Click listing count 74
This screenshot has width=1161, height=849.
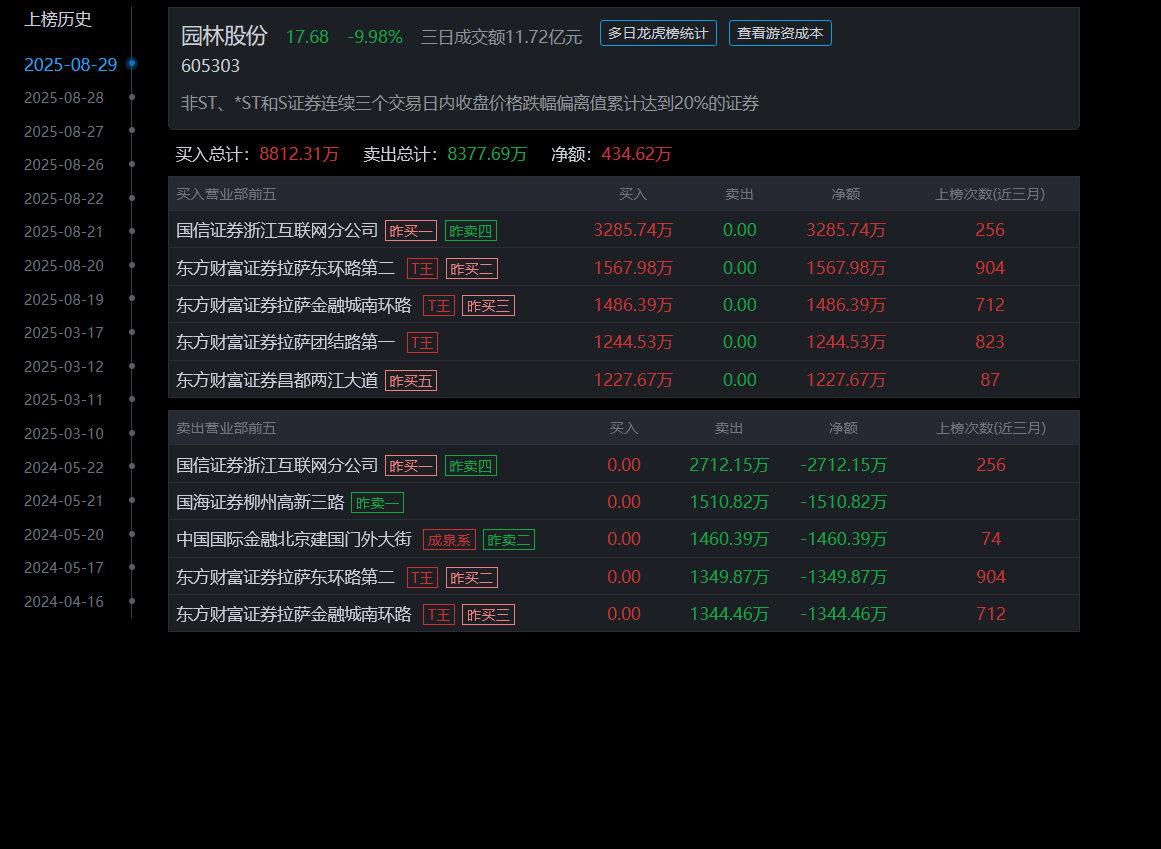tap(991, 539)
